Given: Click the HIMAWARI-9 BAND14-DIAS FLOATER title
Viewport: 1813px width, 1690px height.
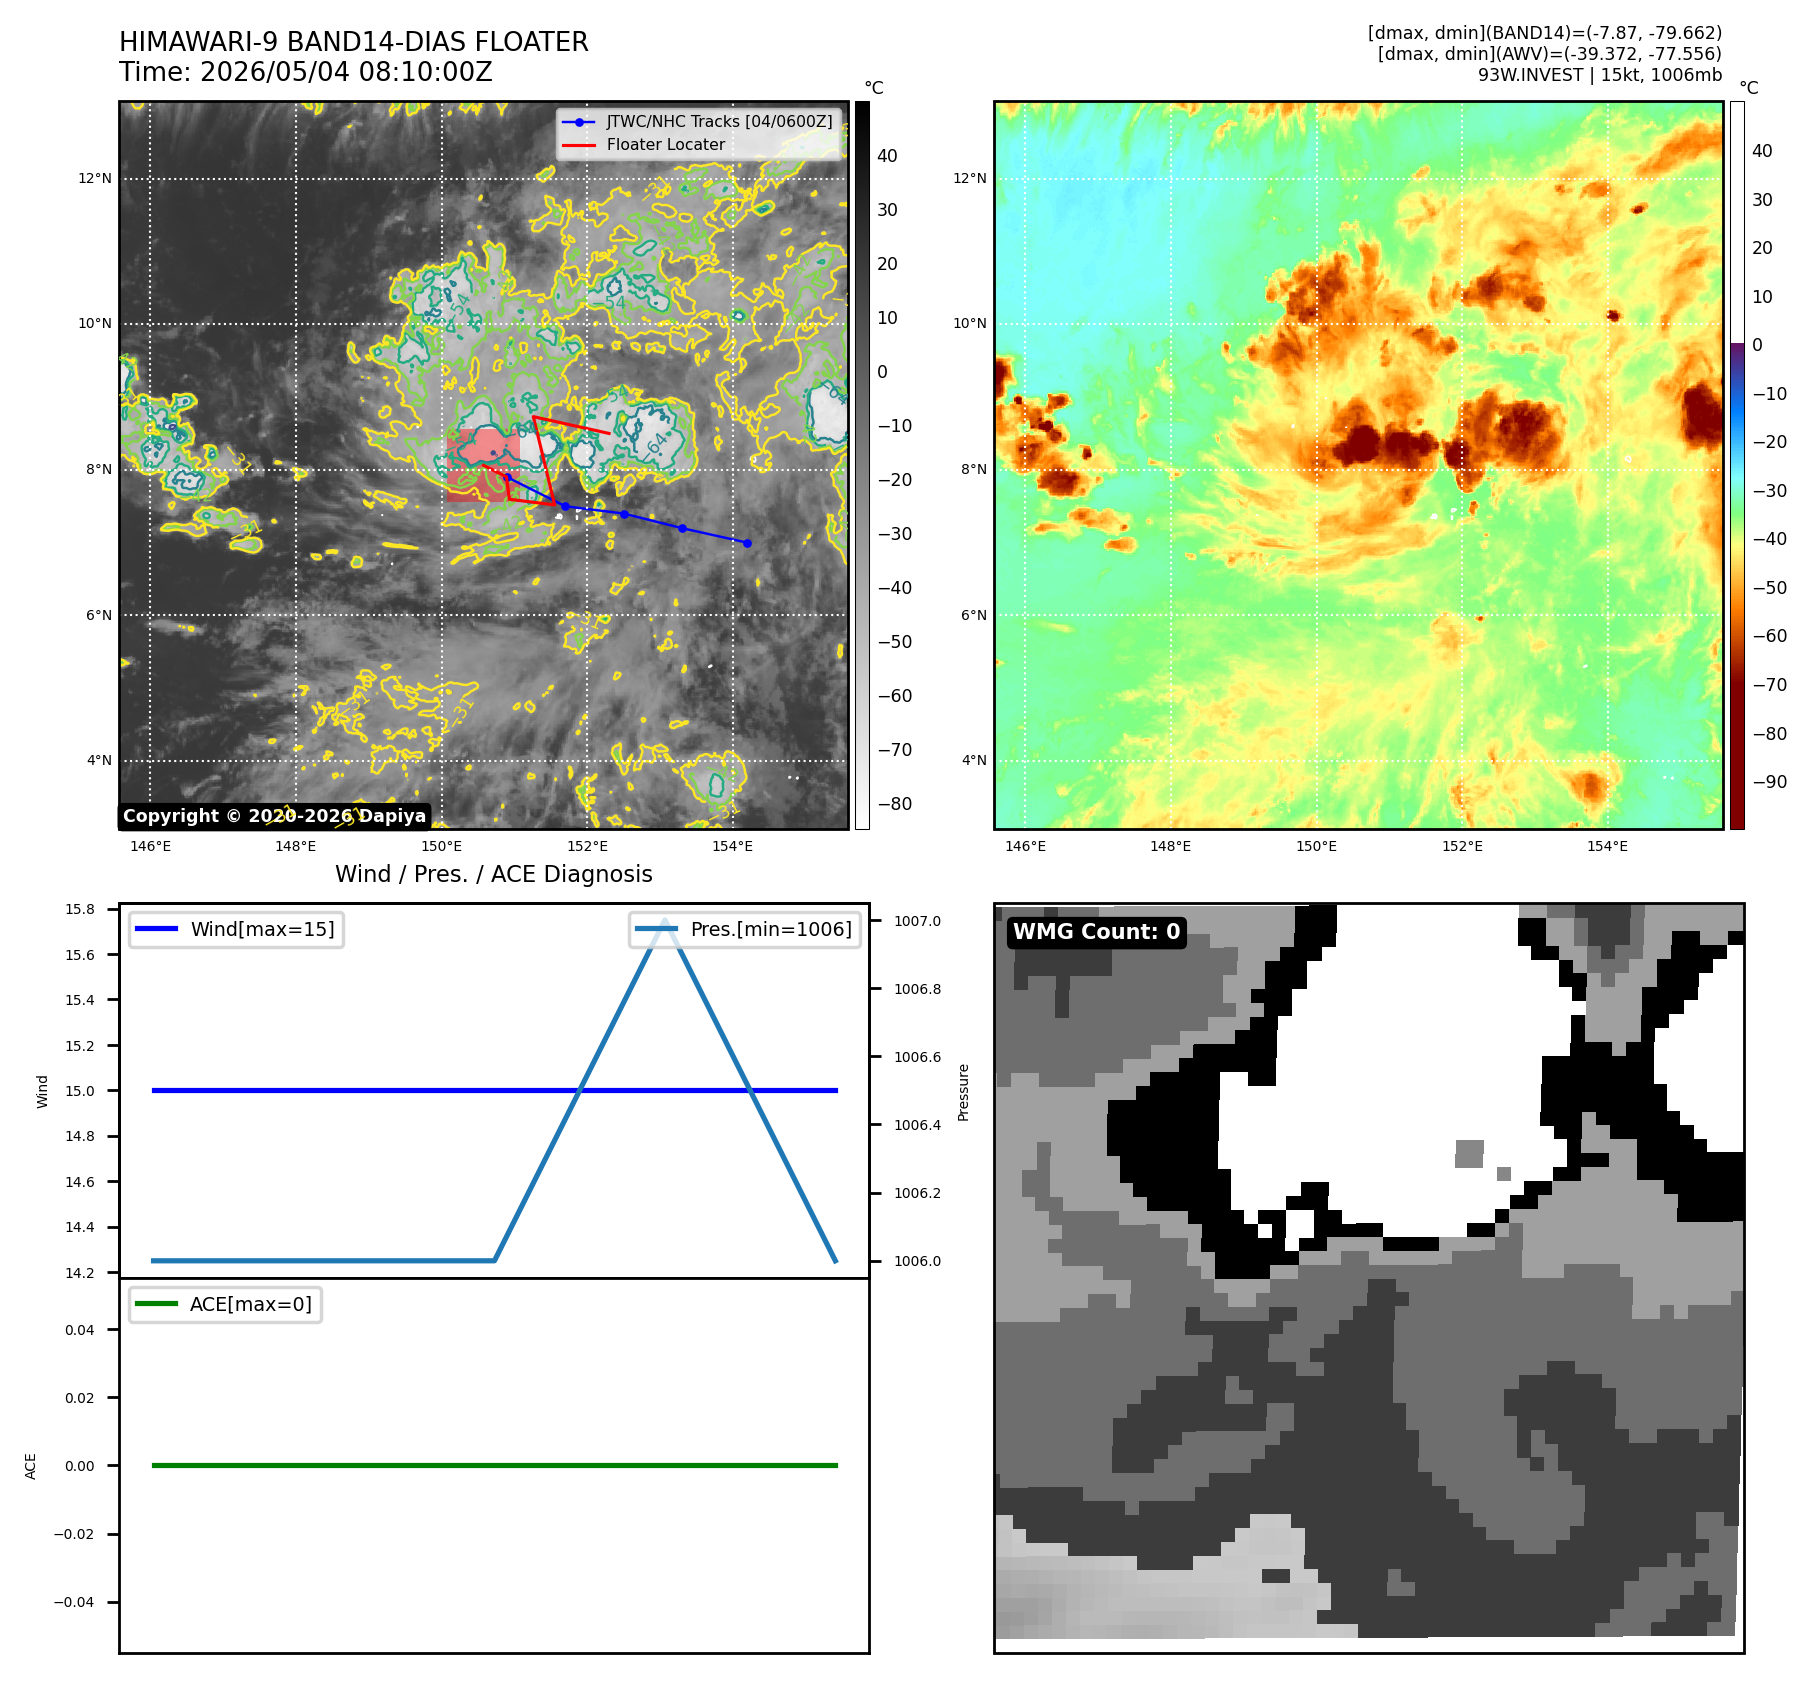Looking at the screenshot, I should click(354, 42).
